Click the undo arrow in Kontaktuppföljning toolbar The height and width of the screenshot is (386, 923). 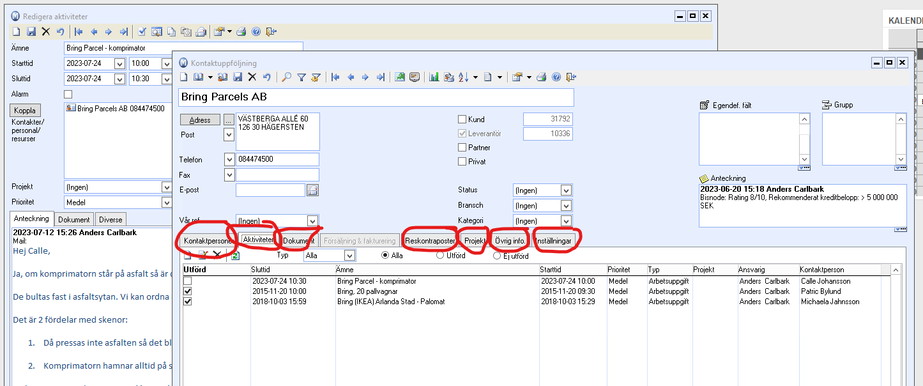[266, 76]
